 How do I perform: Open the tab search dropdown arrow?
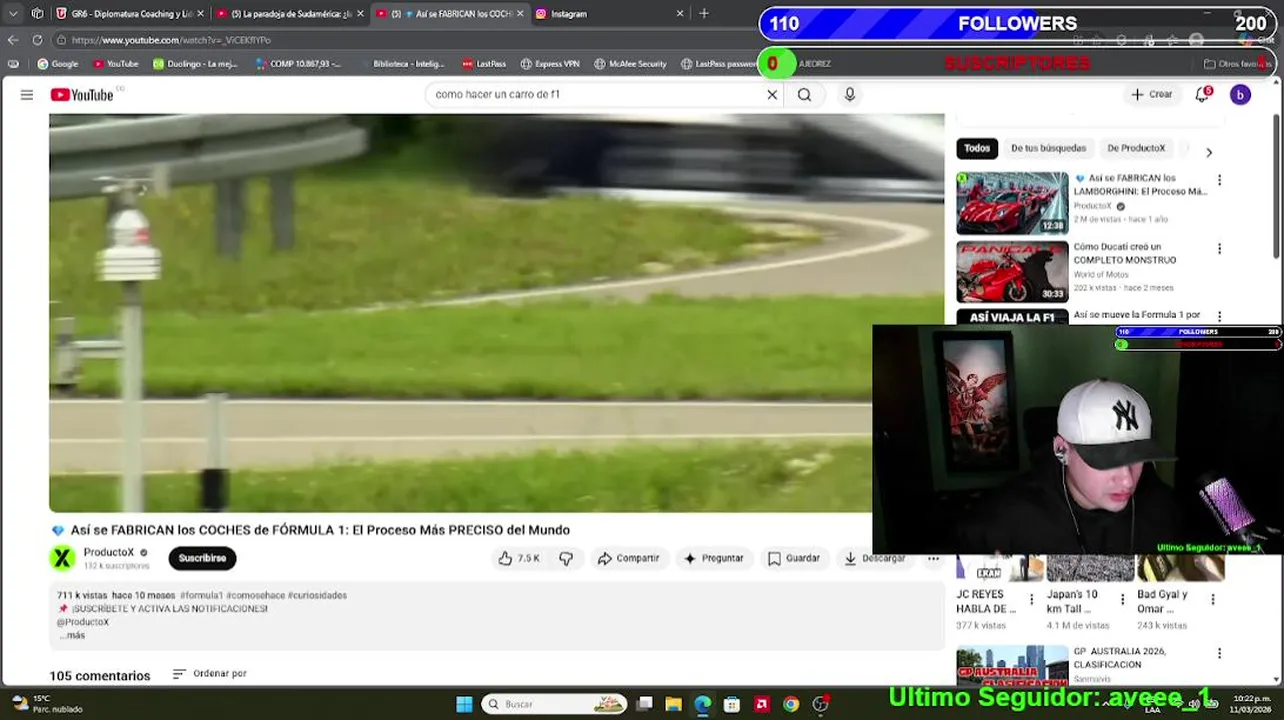click(x=12, y=13)
